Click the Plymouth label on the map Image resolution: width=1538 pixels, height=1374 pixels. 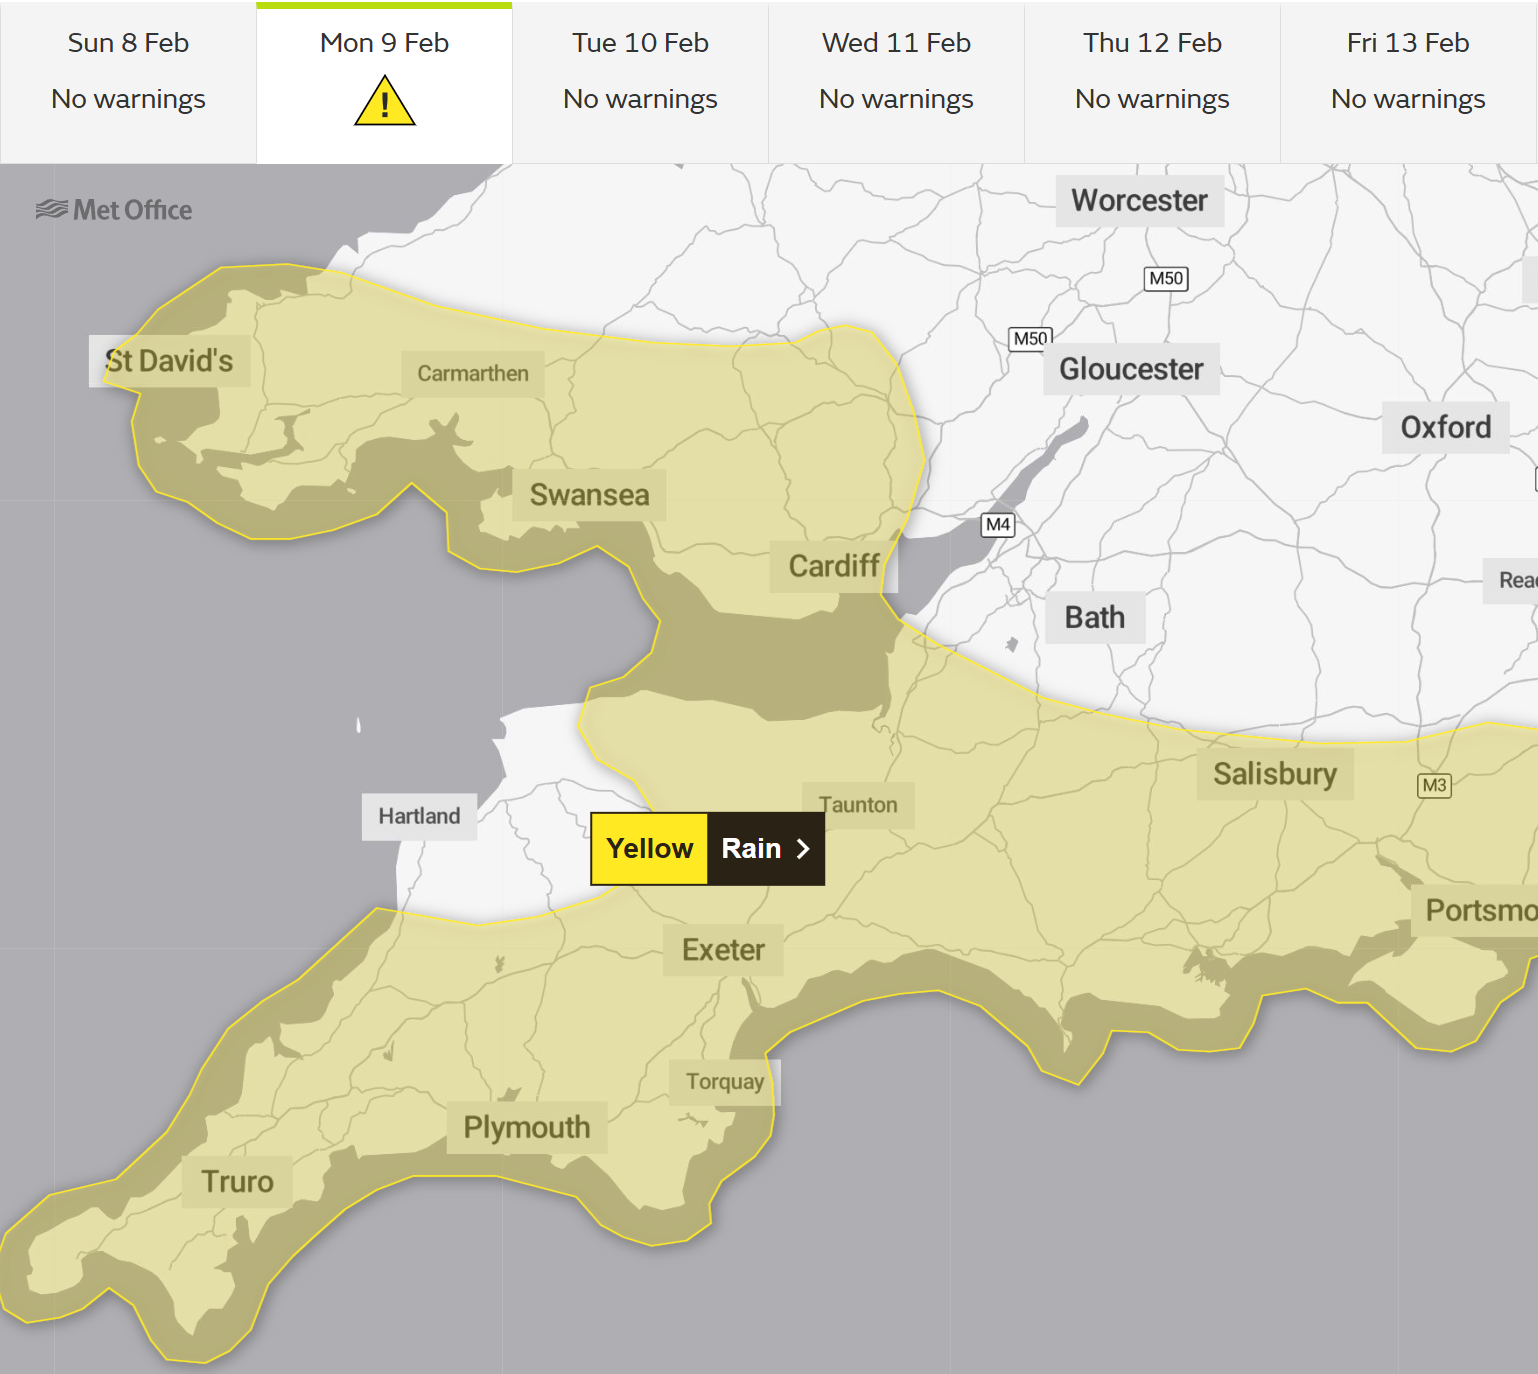coord(526,1127)
